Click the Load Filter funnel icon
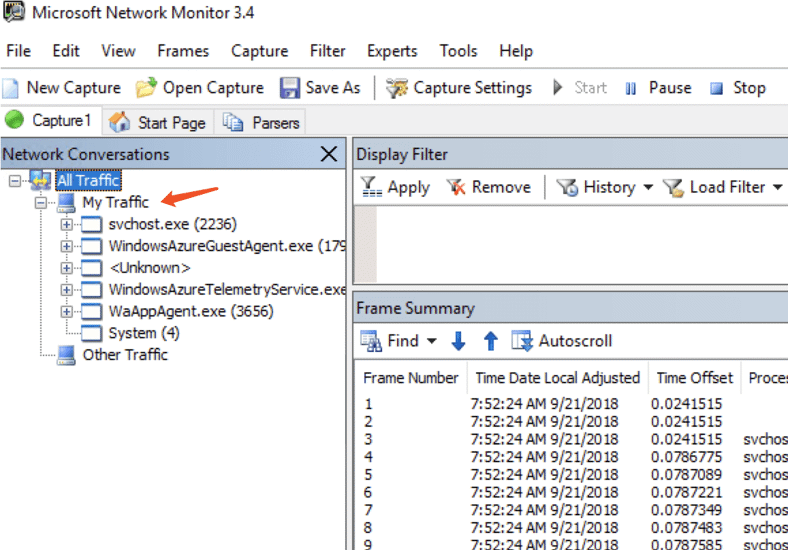This screenshot has height=550, width=788. [x=673, y=188]
